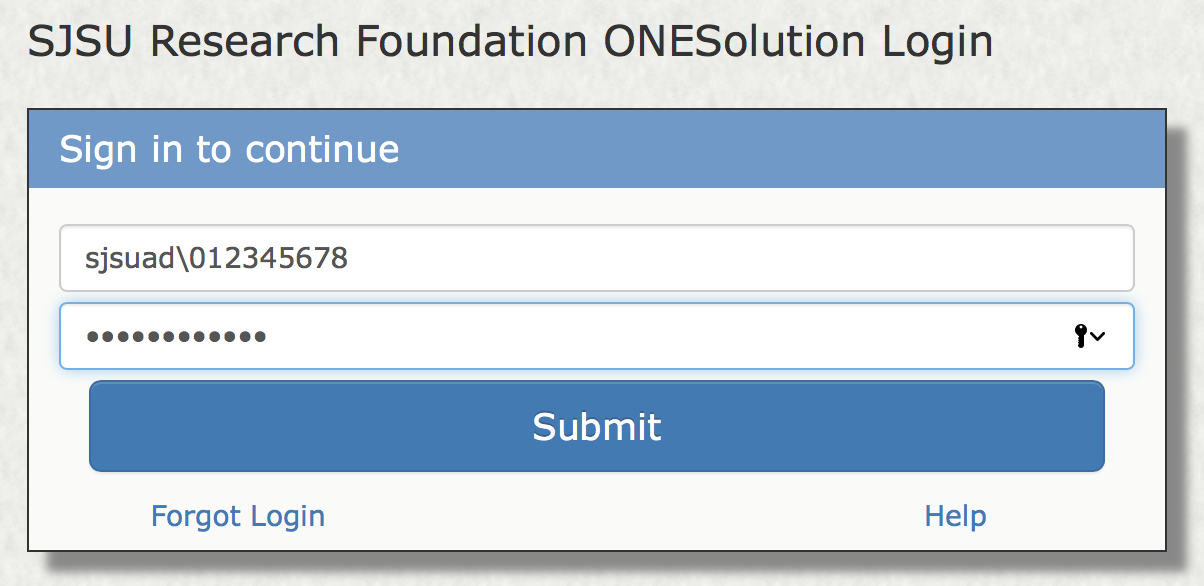The width and height of the screenshot is (1204, 586).
Task: Open the Forgot Login link
Action: [x=237, y=516]
